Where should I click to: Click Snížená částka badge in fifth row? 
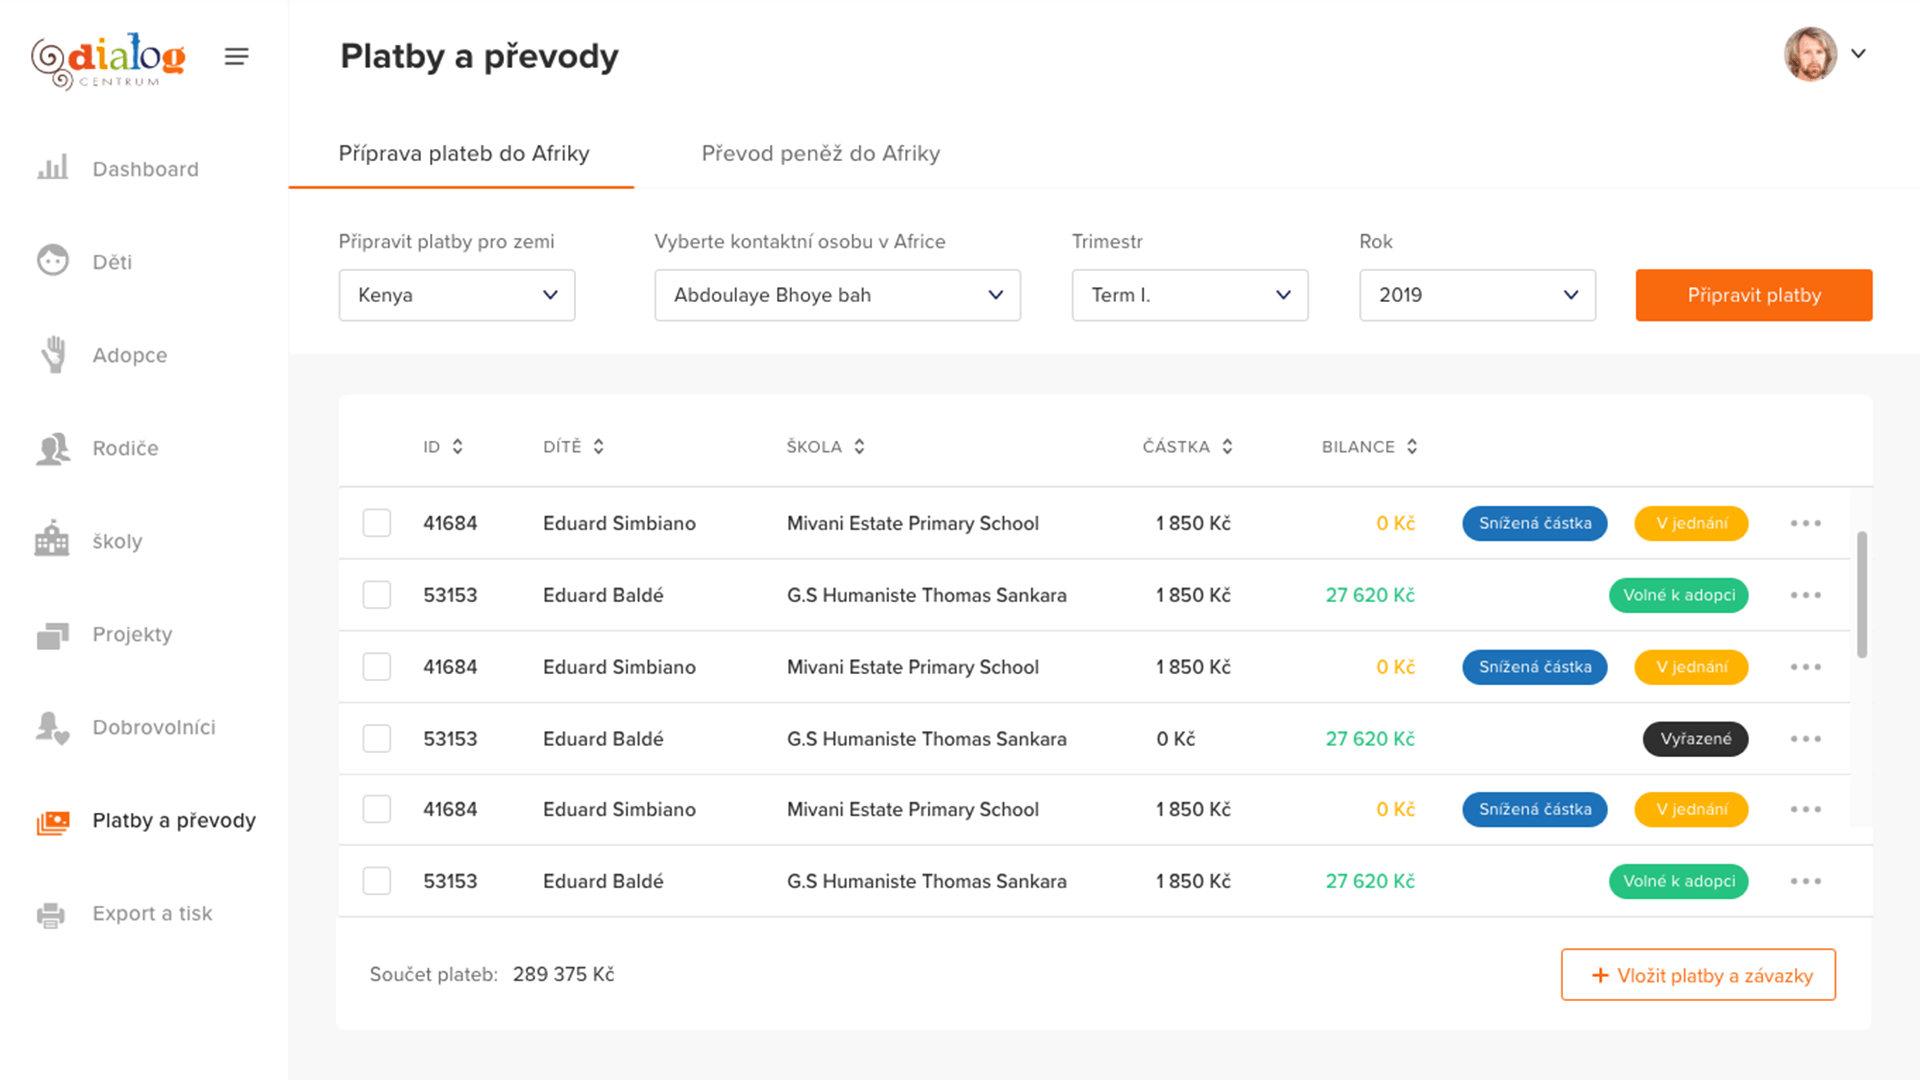click(x=1535, y=809)
